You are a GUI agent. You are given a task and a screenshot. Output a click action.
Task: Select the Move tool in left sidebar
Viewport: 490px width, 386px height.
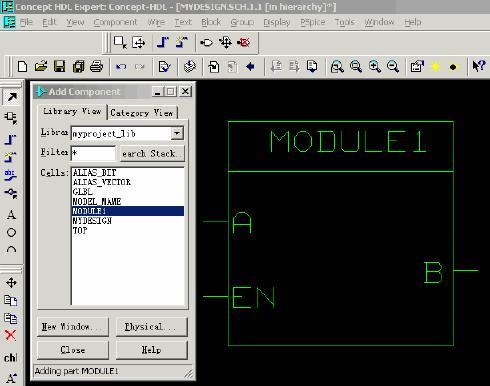point(11,283)
